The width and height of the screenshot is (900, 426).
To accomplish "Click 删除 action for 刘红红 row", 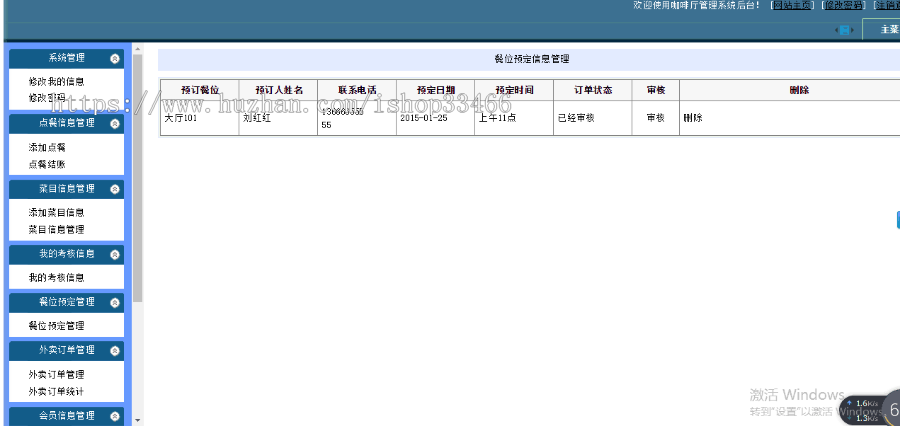I will tap(693, 118).
